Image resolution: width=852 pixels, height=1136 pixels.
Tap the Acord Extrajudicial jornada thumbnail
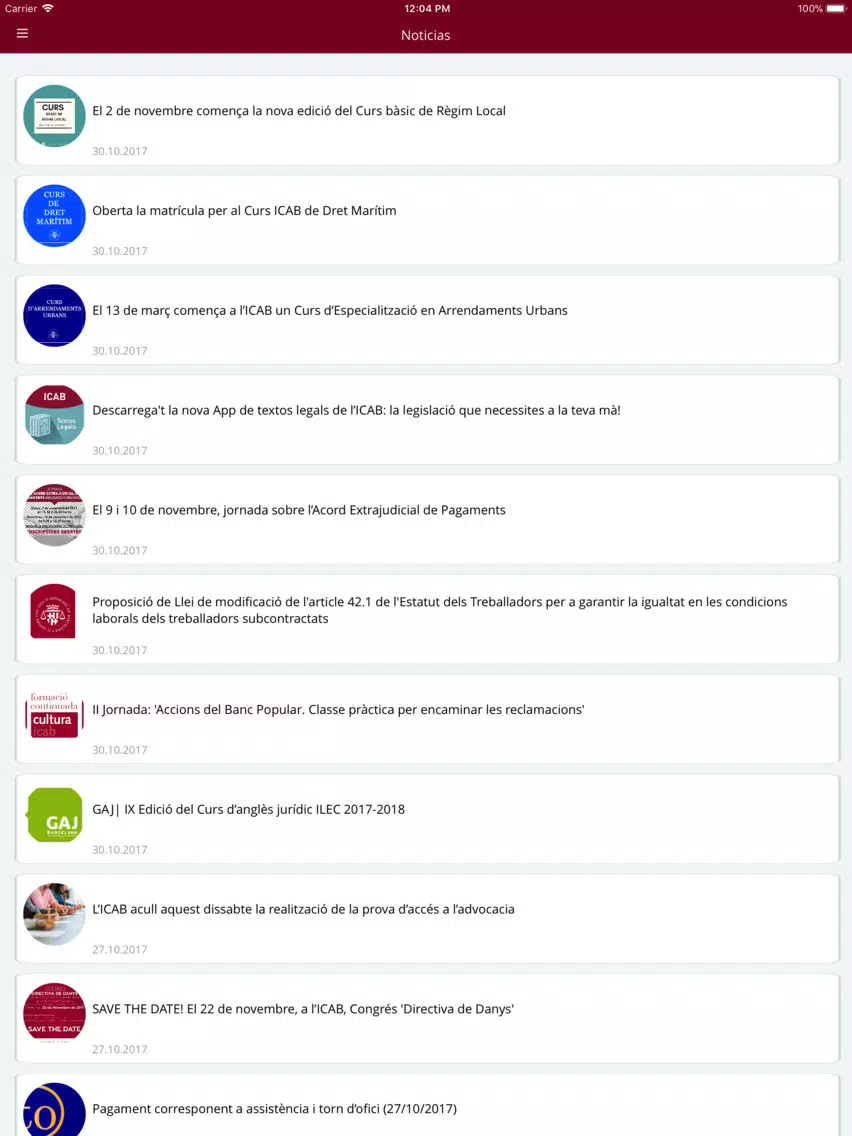tap(54, 515)
